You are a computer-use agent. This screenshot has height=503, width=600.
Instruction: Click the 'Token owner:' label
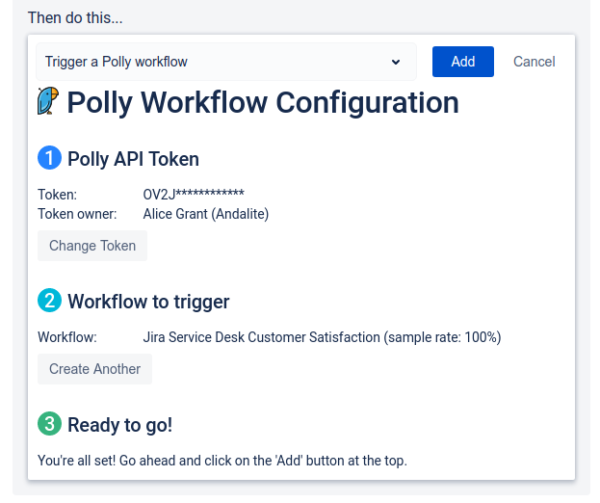[x=77, y=214]
